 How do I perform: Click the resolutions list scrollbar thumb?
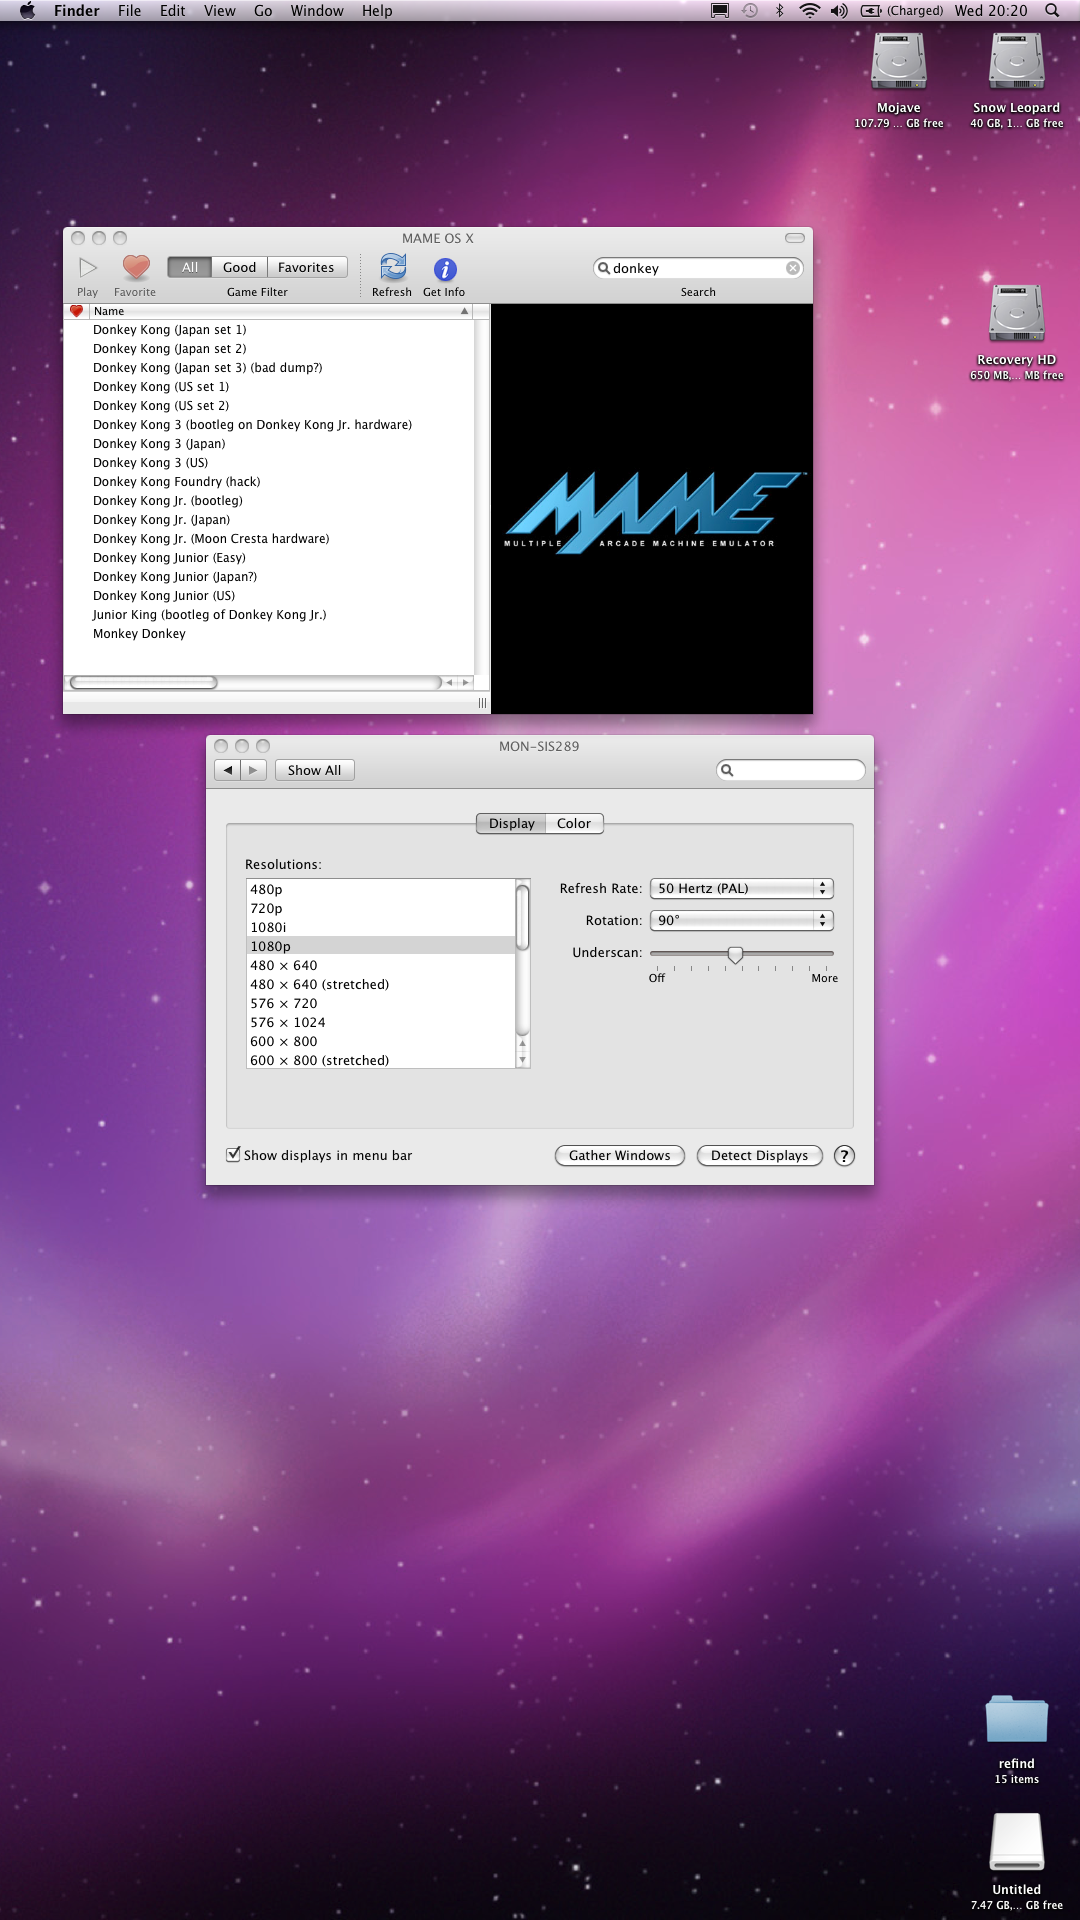click(x=522, y=917)
